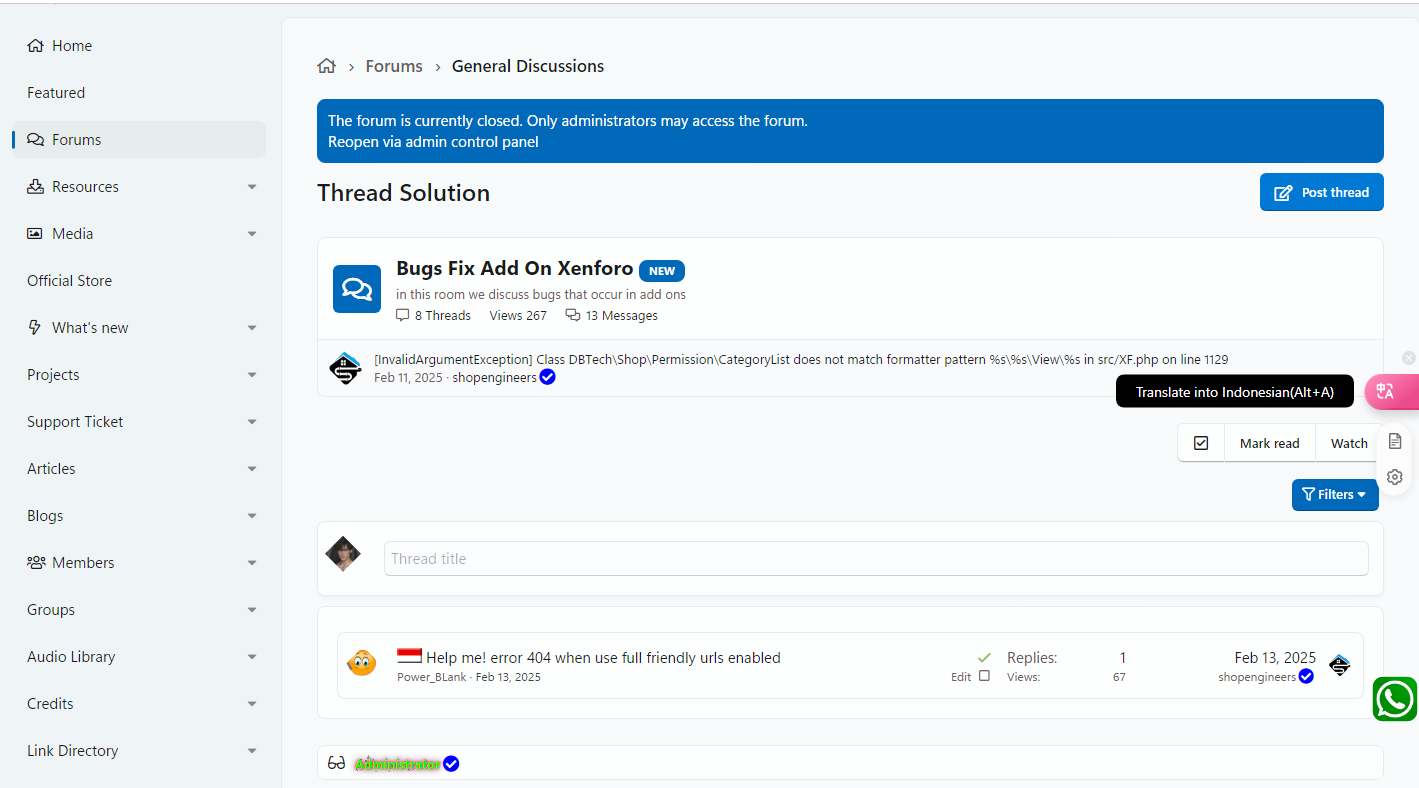
Task: Tick the checkbox below the thread Edit link
Action: (984, 676)
